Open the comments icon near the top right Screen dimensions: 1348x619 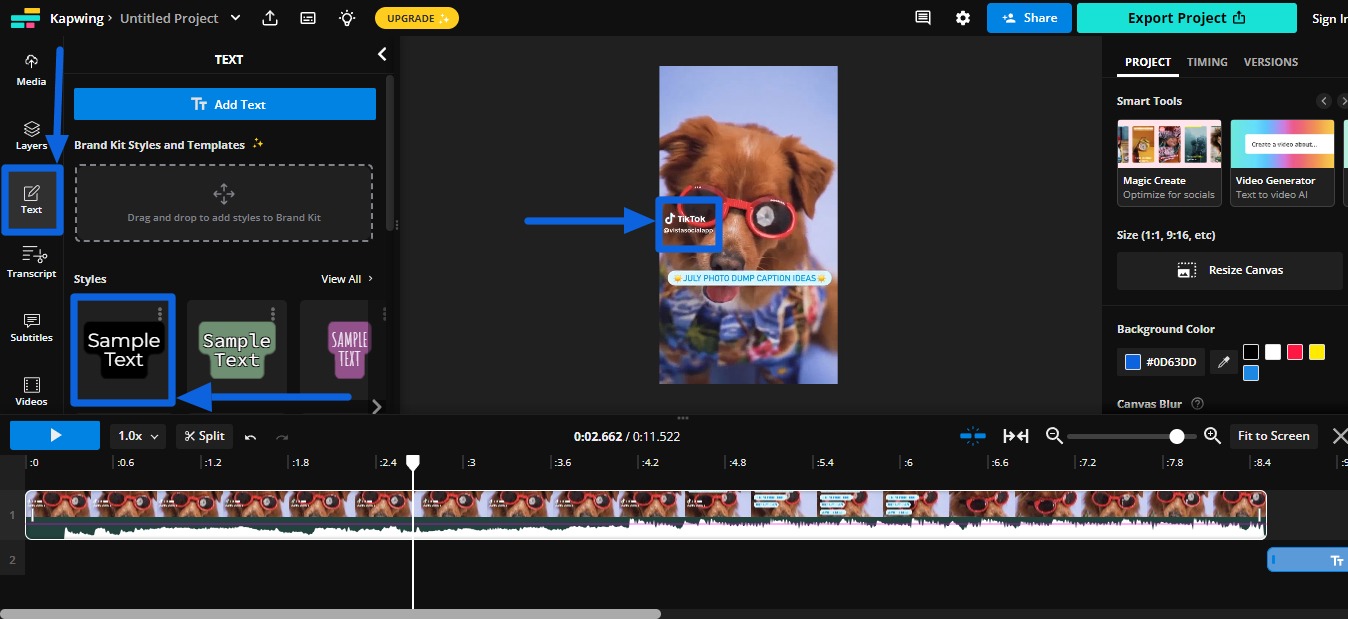click(925, 17)
